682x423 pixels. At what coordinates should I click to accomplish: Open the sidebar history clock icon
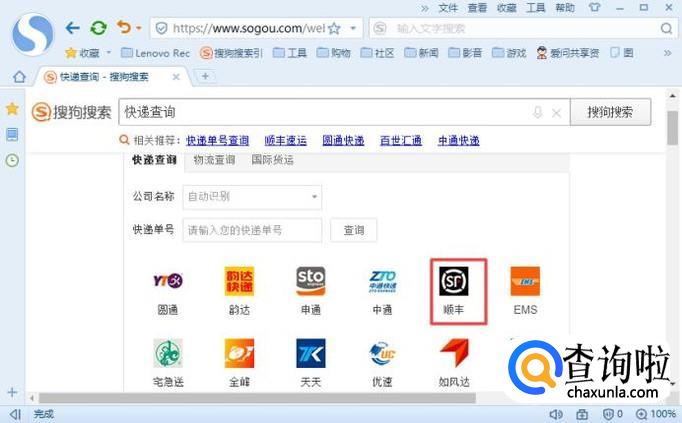12,160
